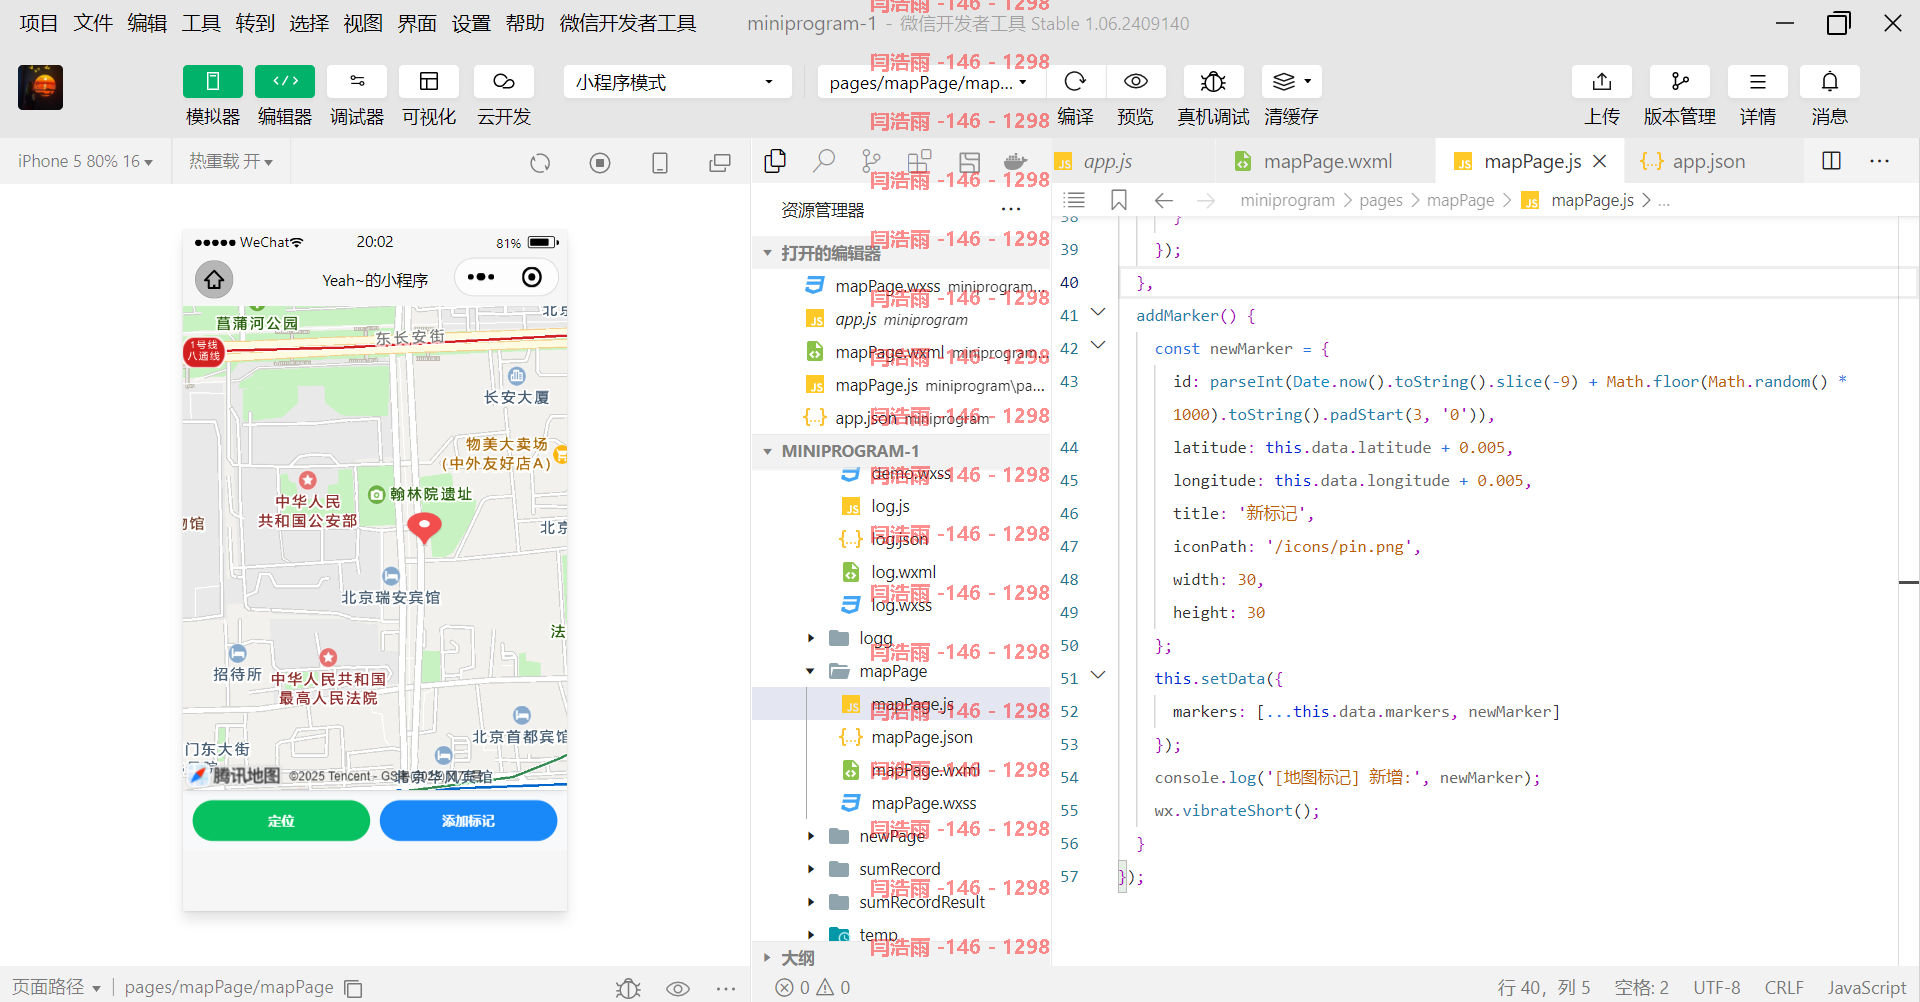1920x1002 pixels.
Task: Open the 小程序模式 mode dropdown
Action: click(x=677, y=82)
